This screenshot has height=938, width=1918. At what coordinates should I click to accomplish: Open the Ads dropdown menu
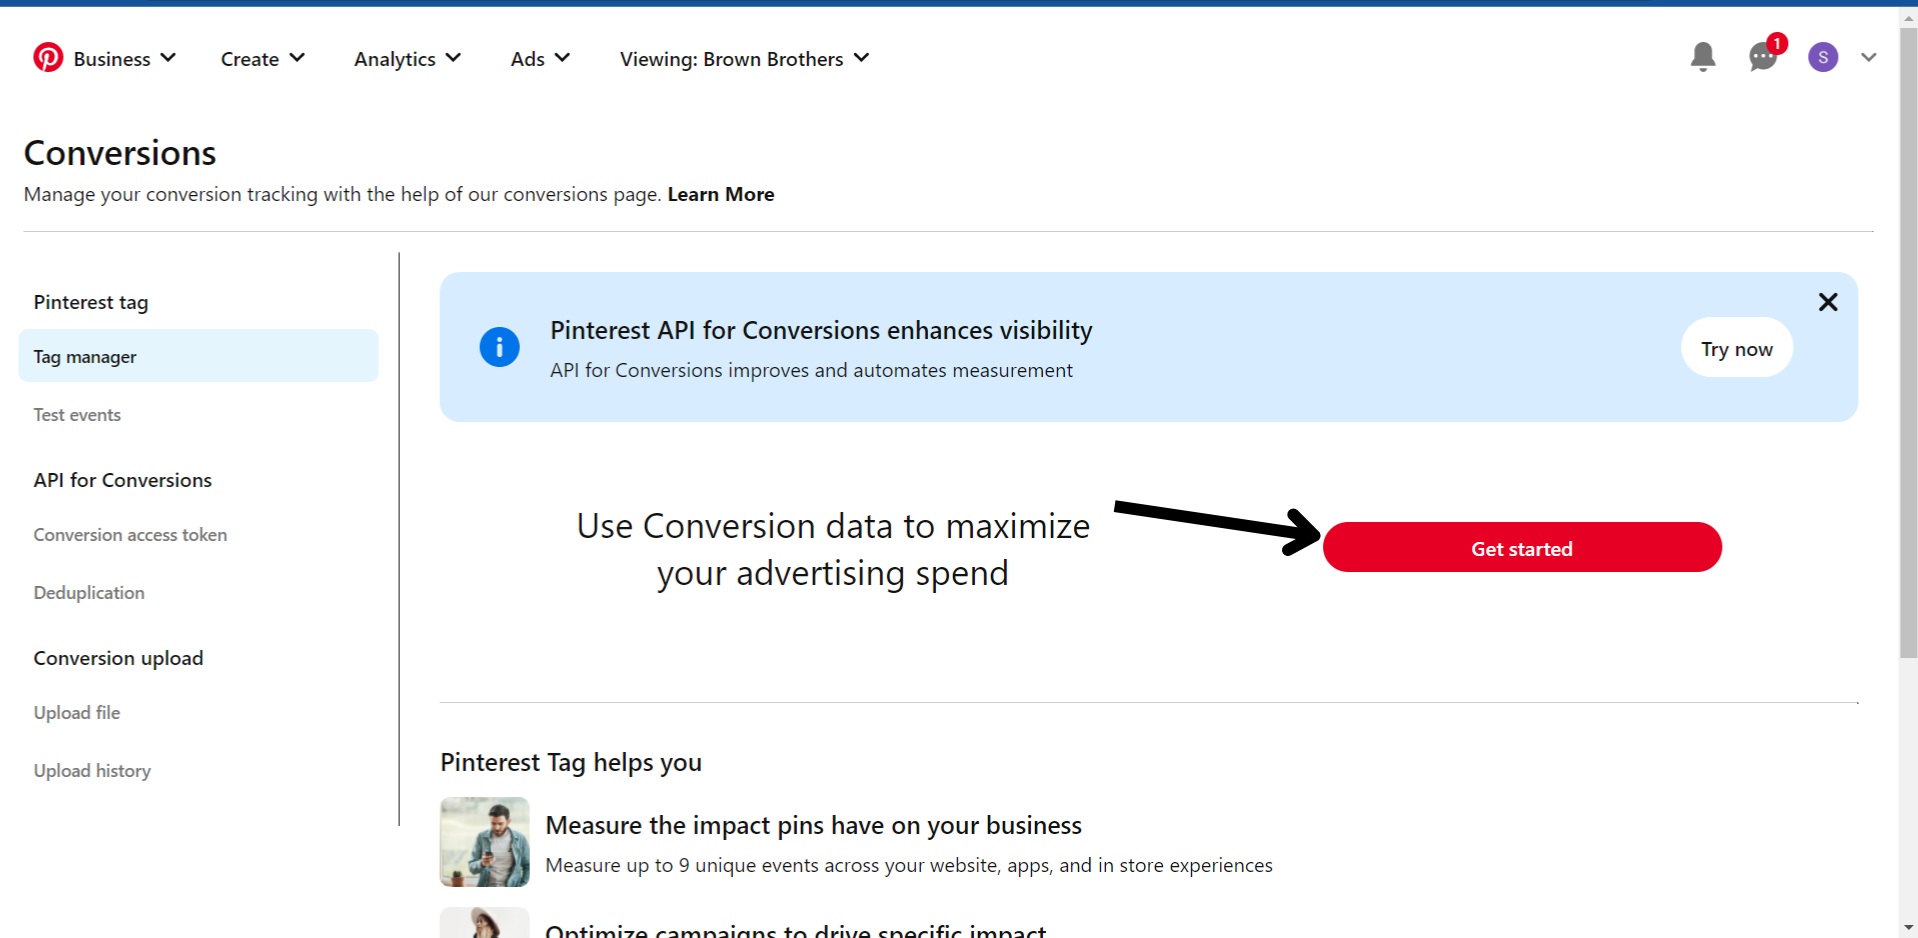tap(540, 59)
